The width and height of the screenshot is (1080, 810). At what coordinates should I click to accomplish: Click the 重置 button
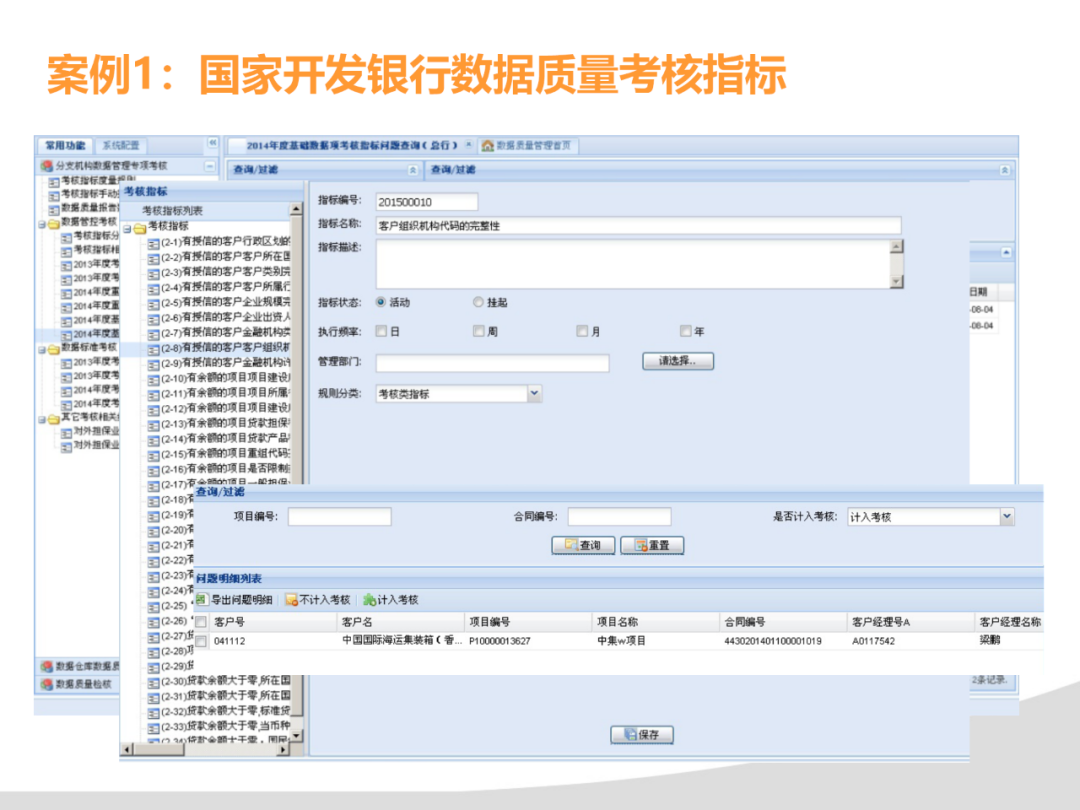[x=652, y=545]
